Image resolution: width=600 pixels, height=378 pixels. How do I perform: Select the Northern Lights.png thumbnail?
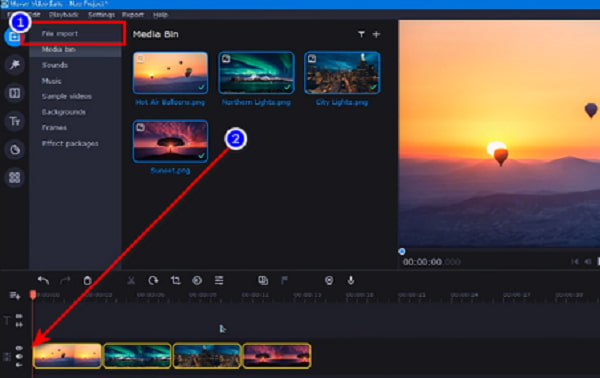coord(256,73)
